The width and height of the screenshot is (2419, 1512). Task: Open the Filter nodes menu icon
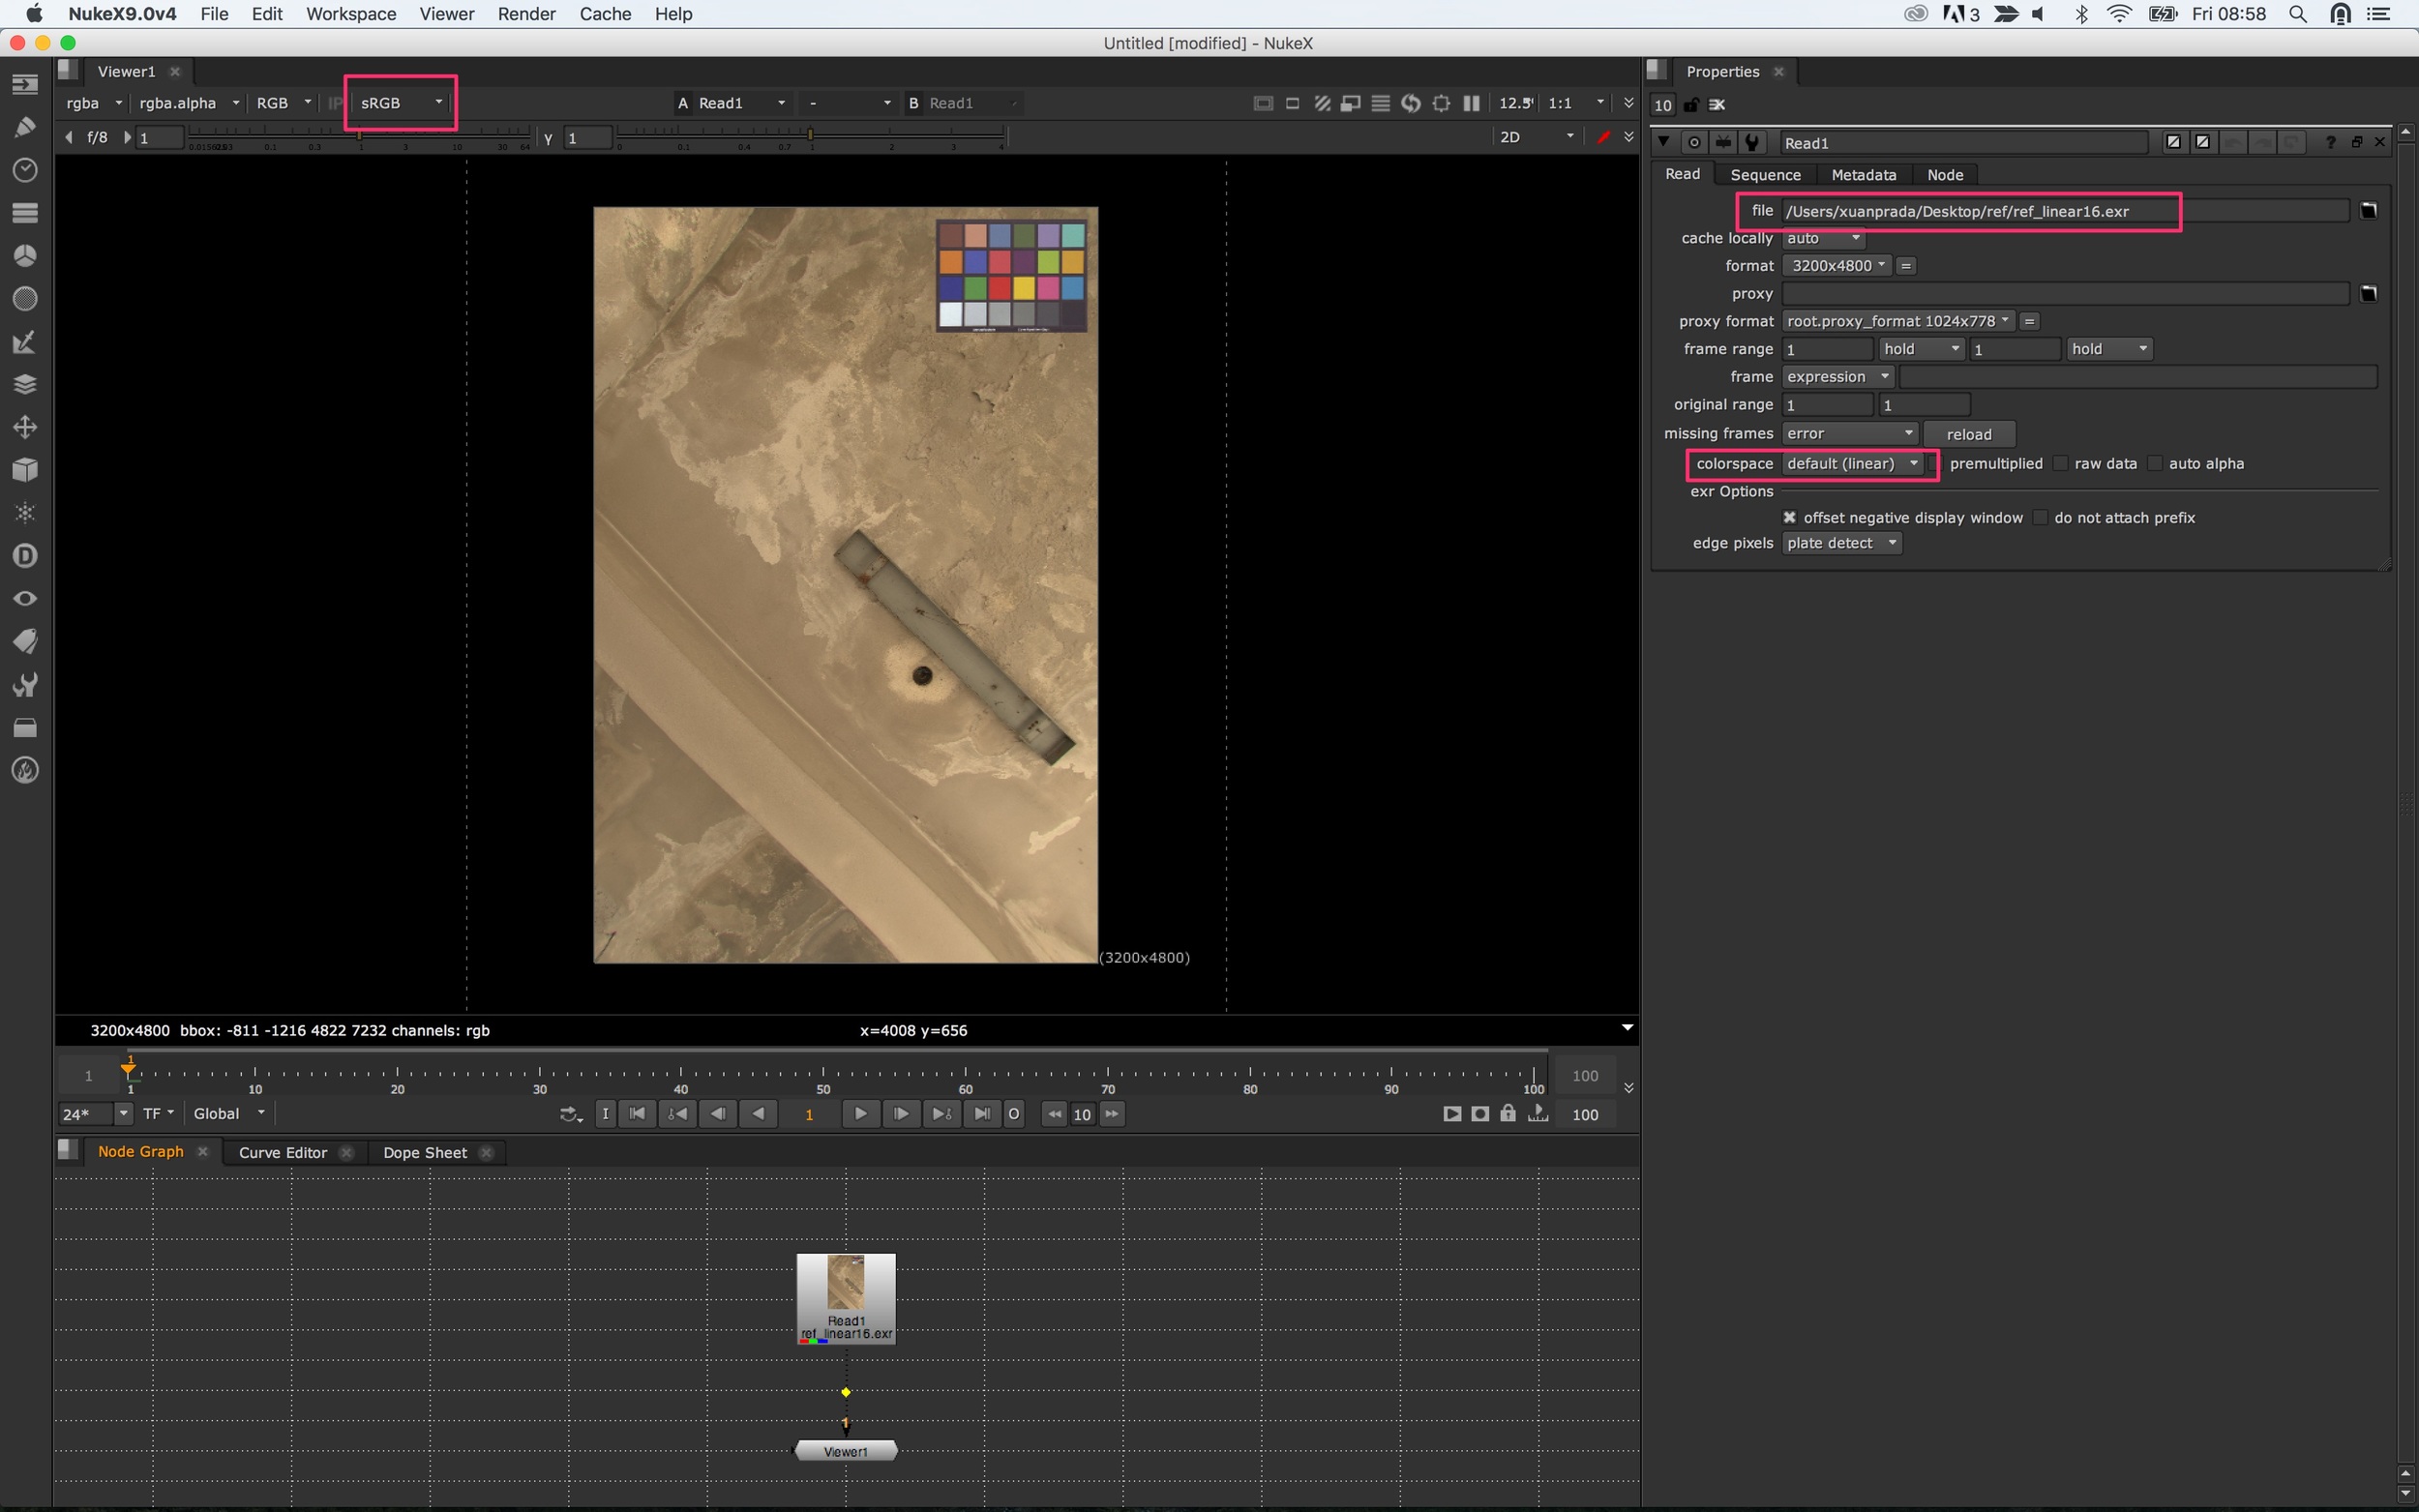[x=25, y=298]
